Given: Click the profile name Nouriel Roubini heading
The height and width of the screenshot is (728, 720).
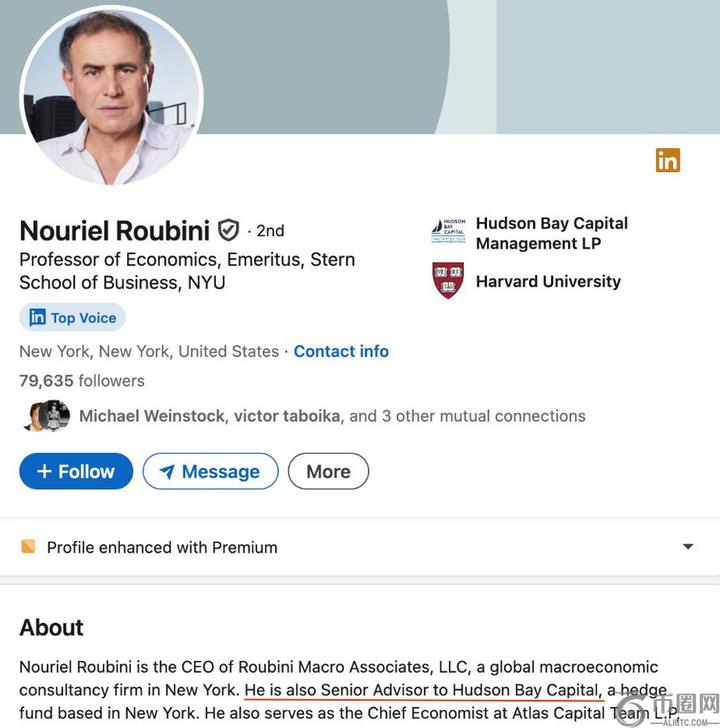Looking at the screenshot, I should [x=116, y=231].
